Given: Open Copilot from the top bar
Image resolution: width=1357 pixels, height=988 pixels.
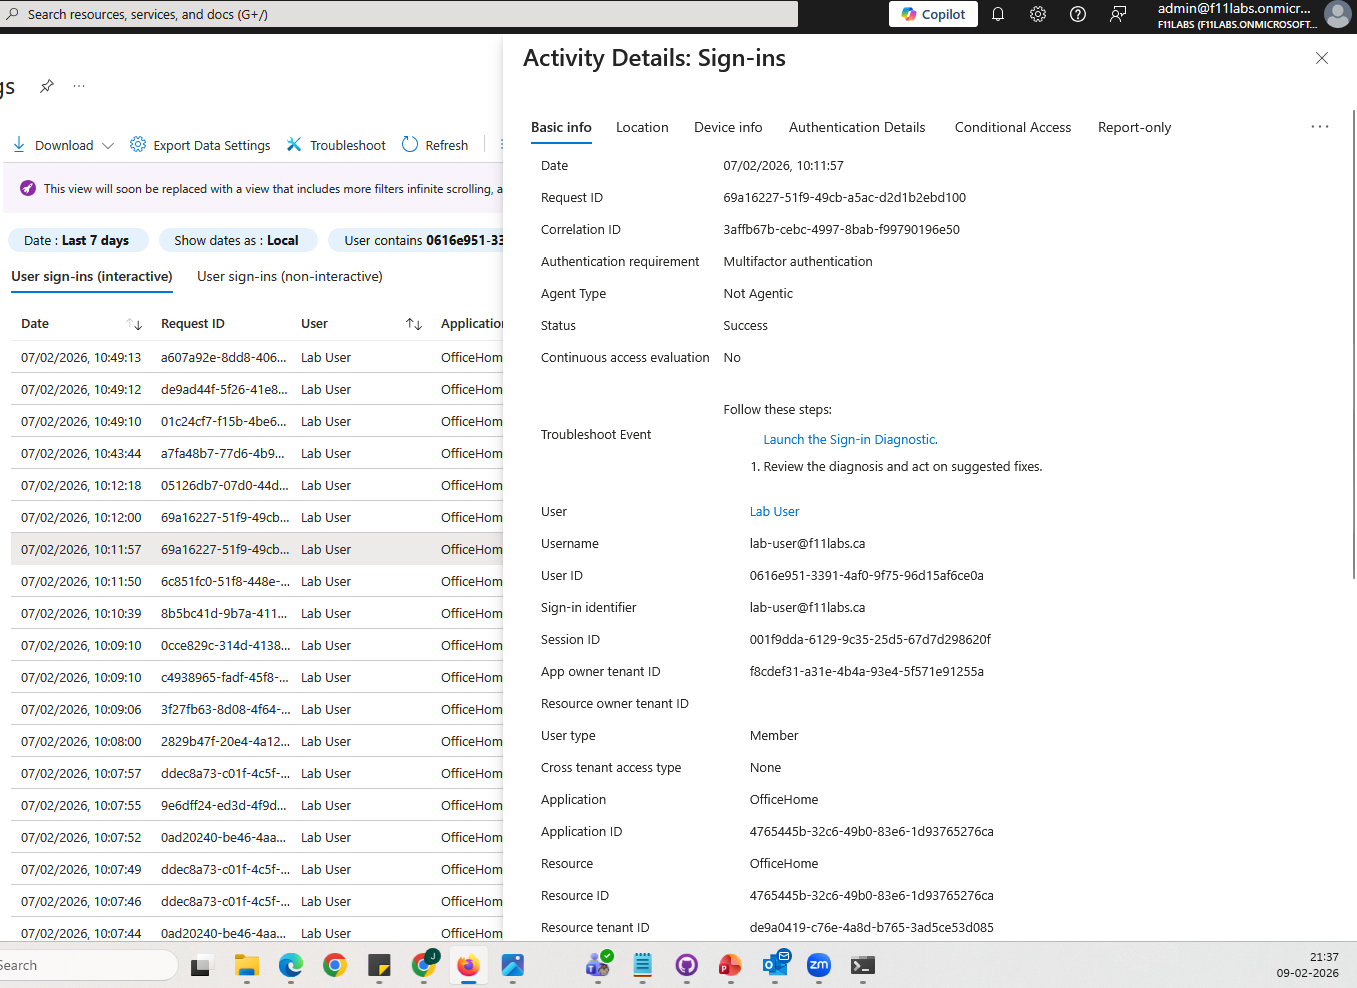Looking at the screenshot, I should [932, 14].
